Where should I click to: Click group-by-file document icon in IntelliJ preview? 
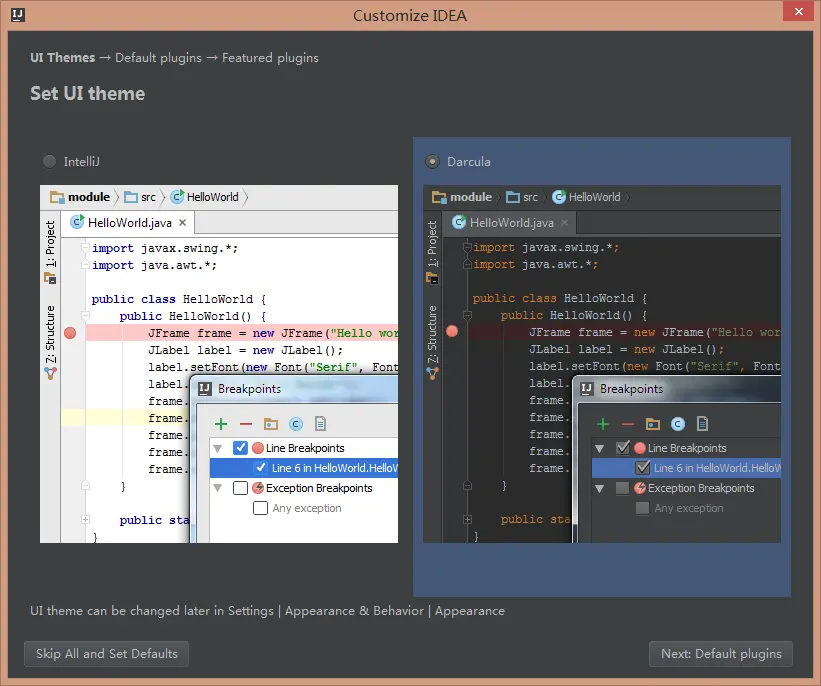320,424
